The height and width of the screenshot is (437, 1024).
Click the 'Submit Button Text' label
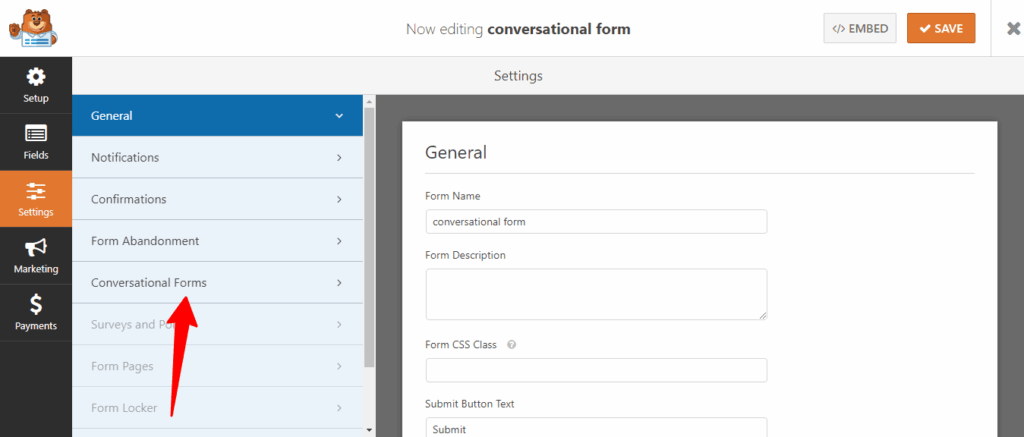tap(470, 404)
